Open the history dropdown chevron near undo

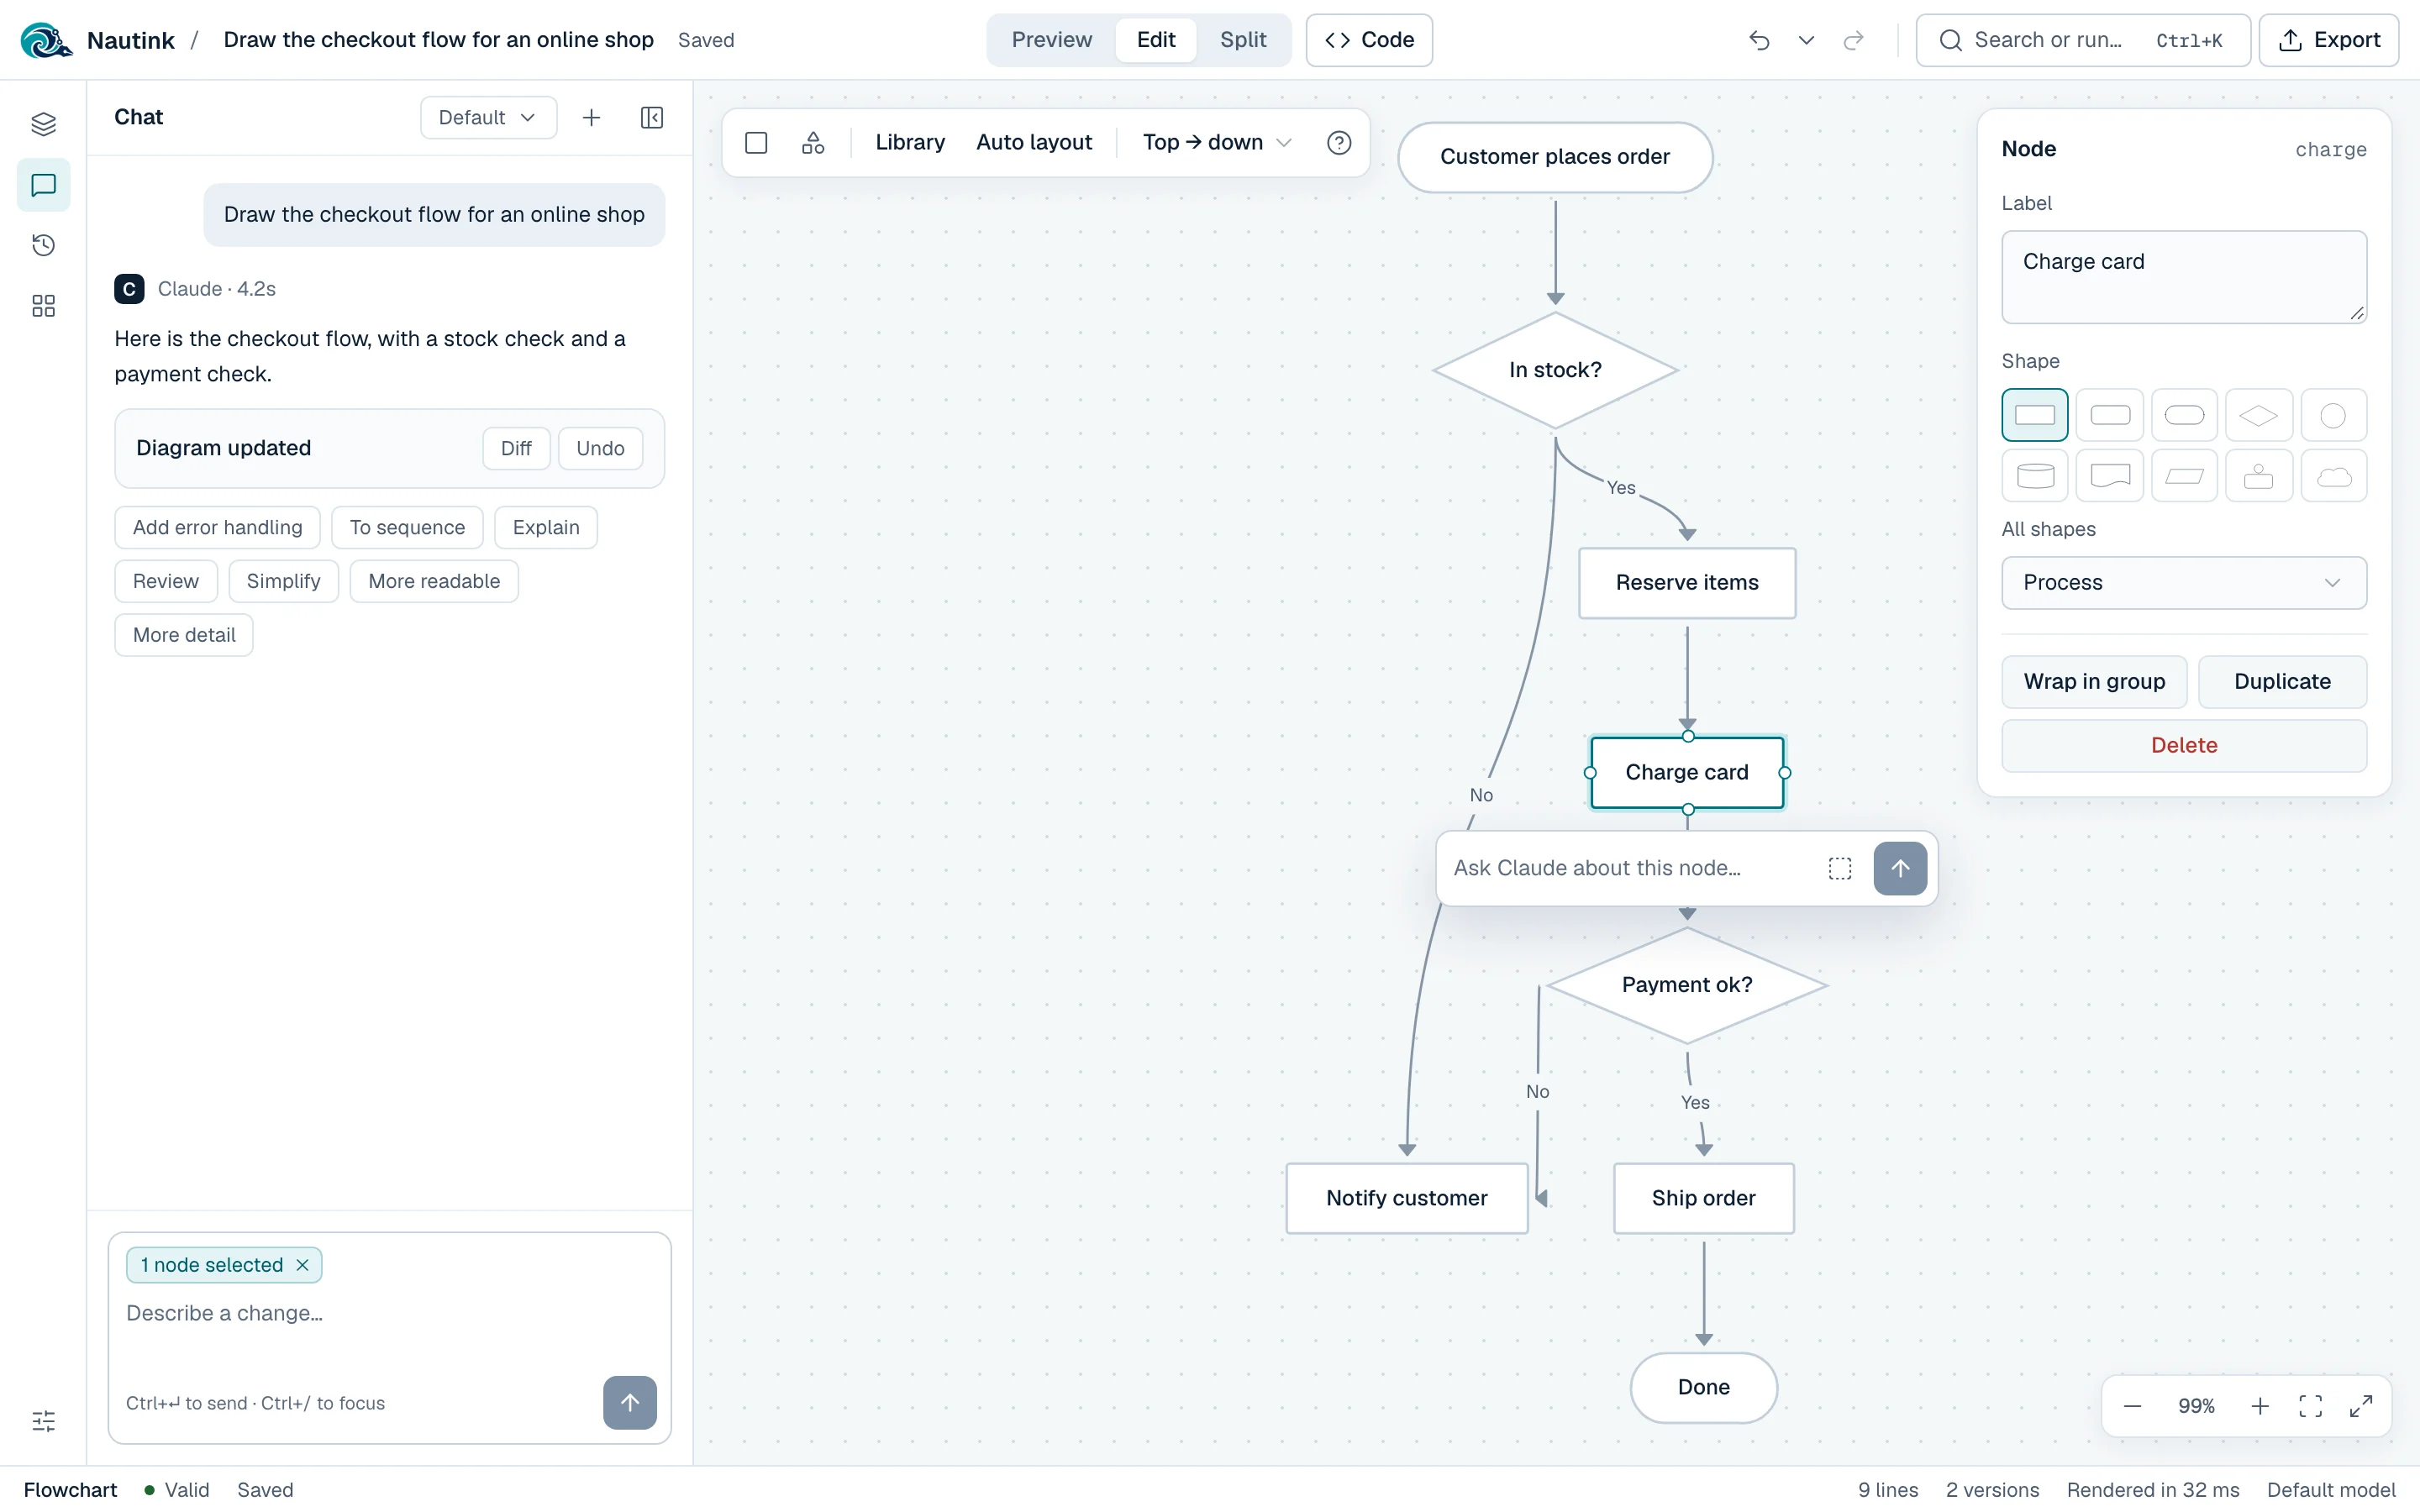coord(1806,40)
